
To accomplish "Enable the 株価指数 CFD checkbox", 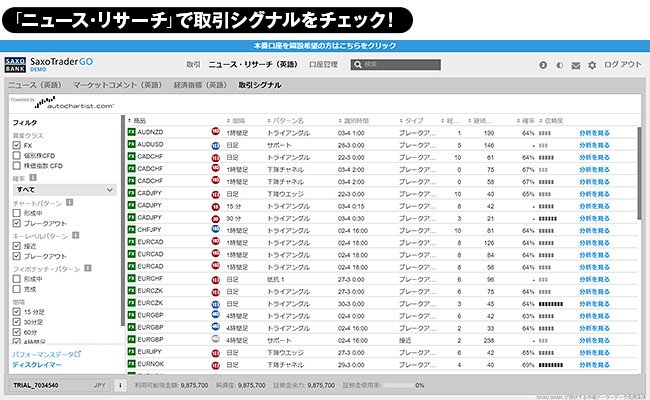I will (x=17, y=165).
